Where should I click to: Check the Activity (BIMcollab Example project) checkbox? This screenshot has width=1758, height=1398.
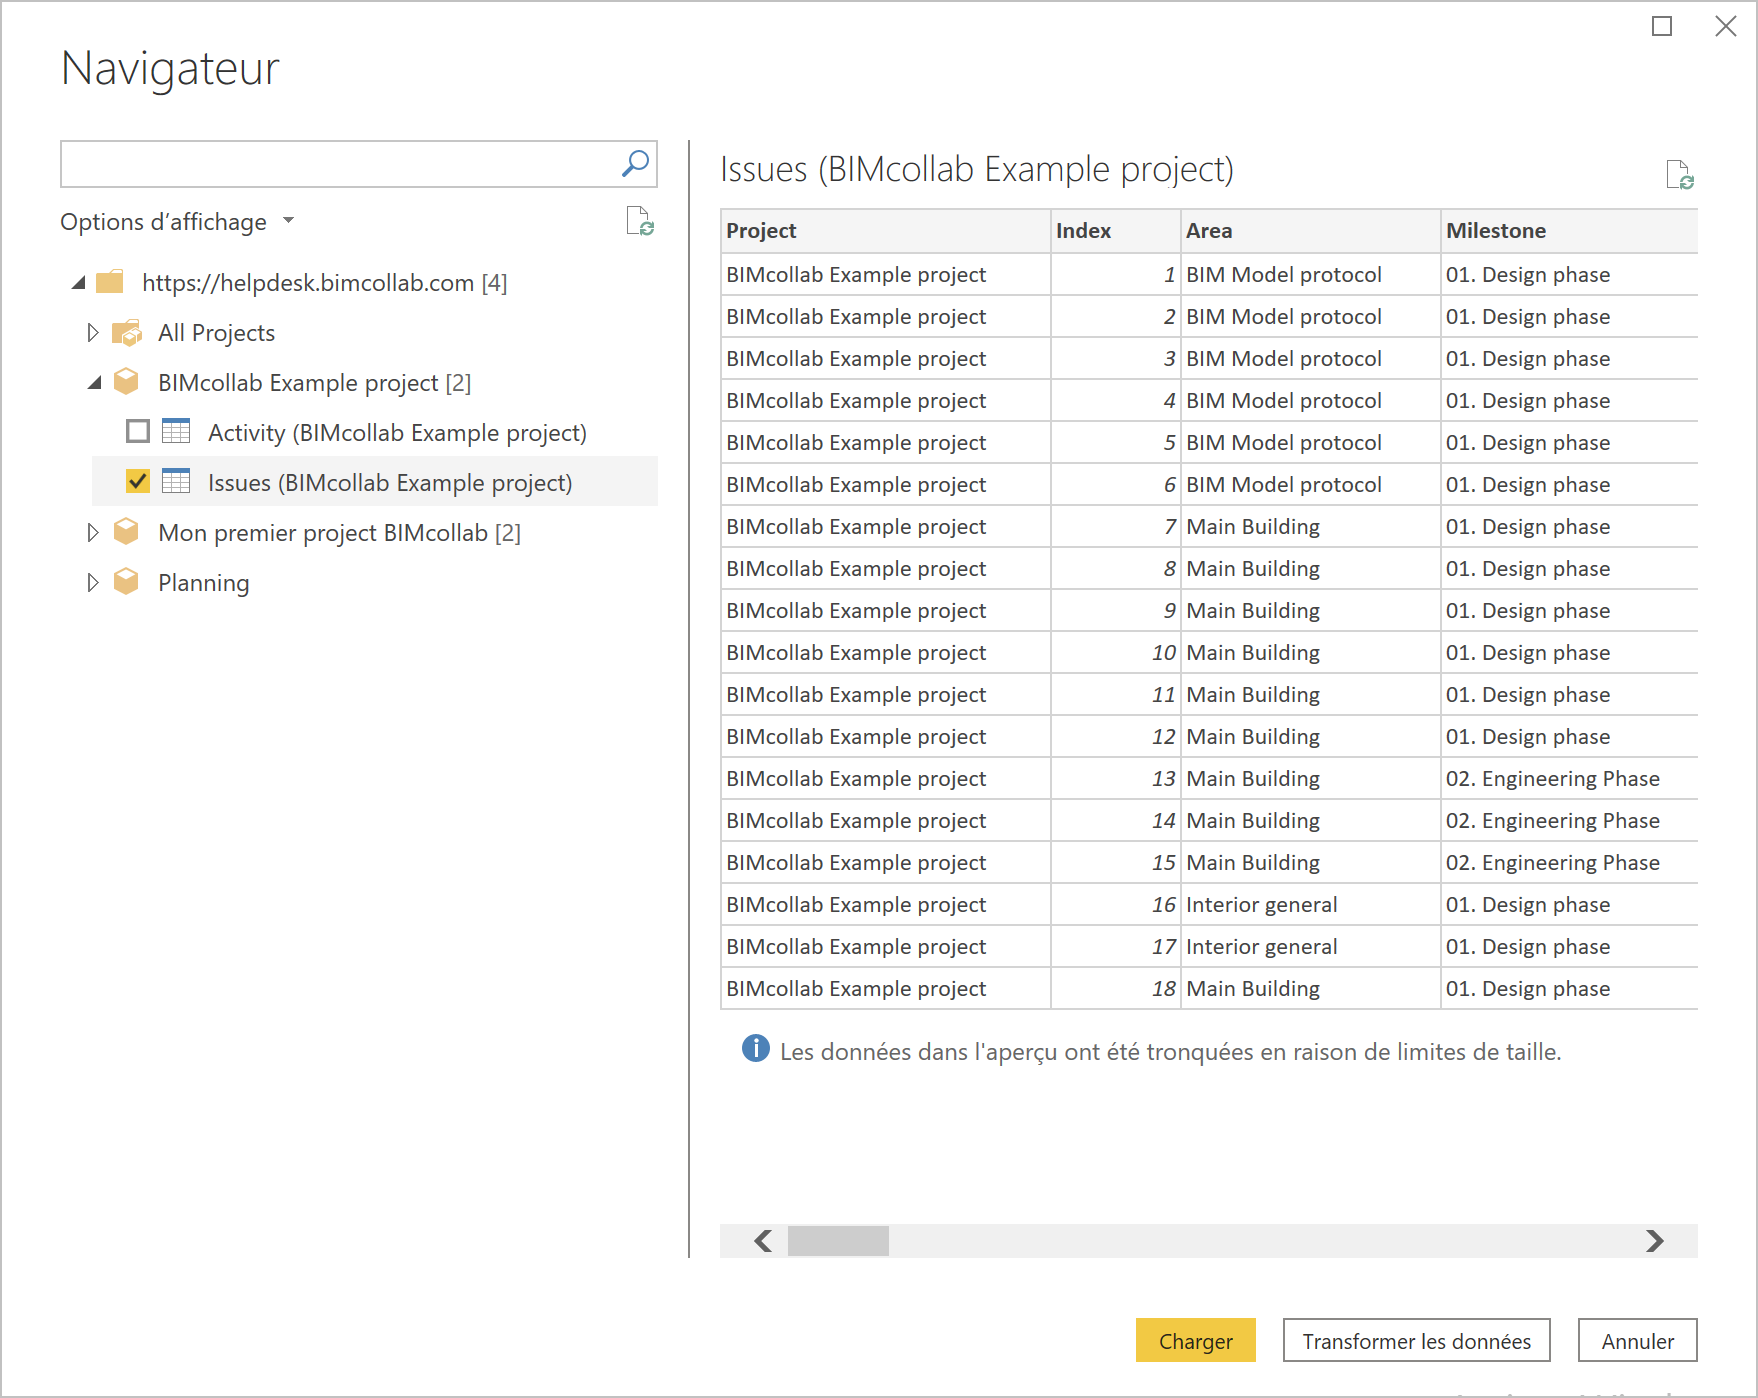tap(138, 432)
